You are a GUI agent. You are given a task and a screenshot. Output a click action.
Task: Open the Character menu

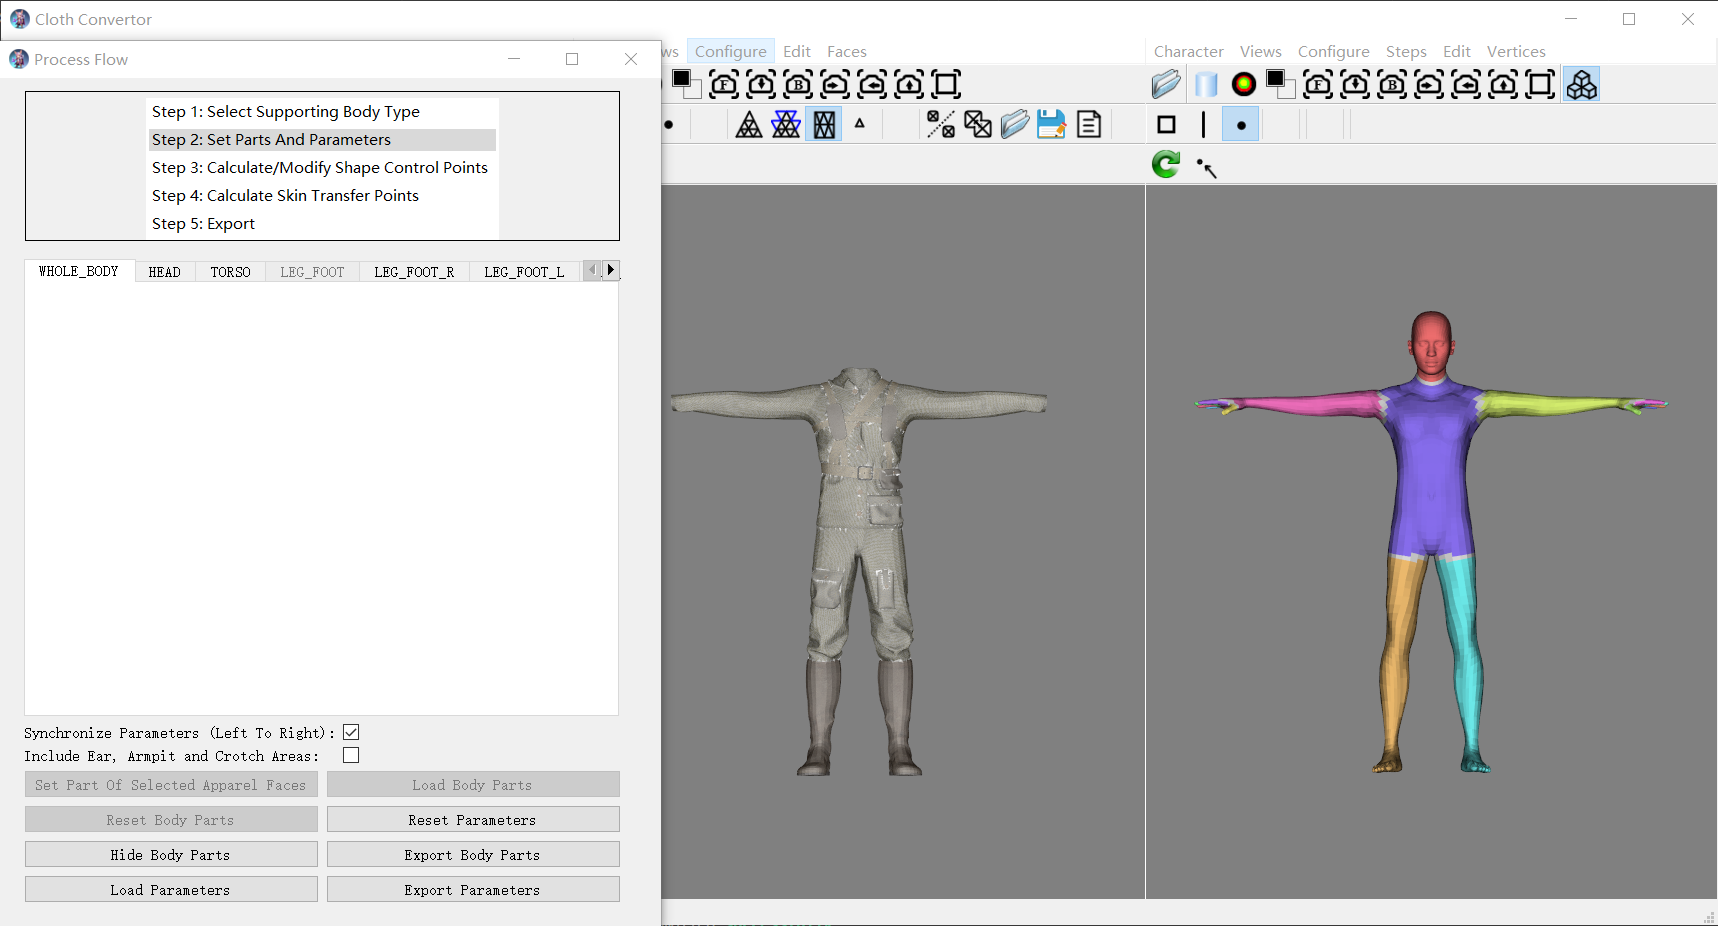click(1188, 51)
